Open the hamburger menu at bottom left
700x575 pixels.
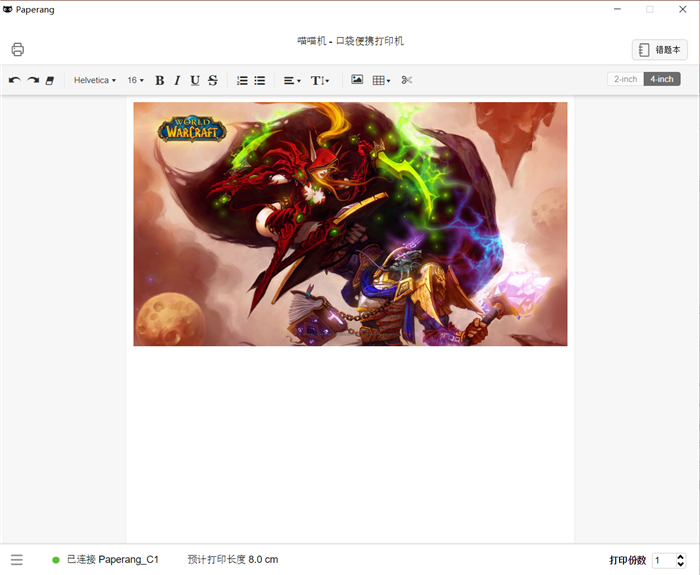(17, 560)
